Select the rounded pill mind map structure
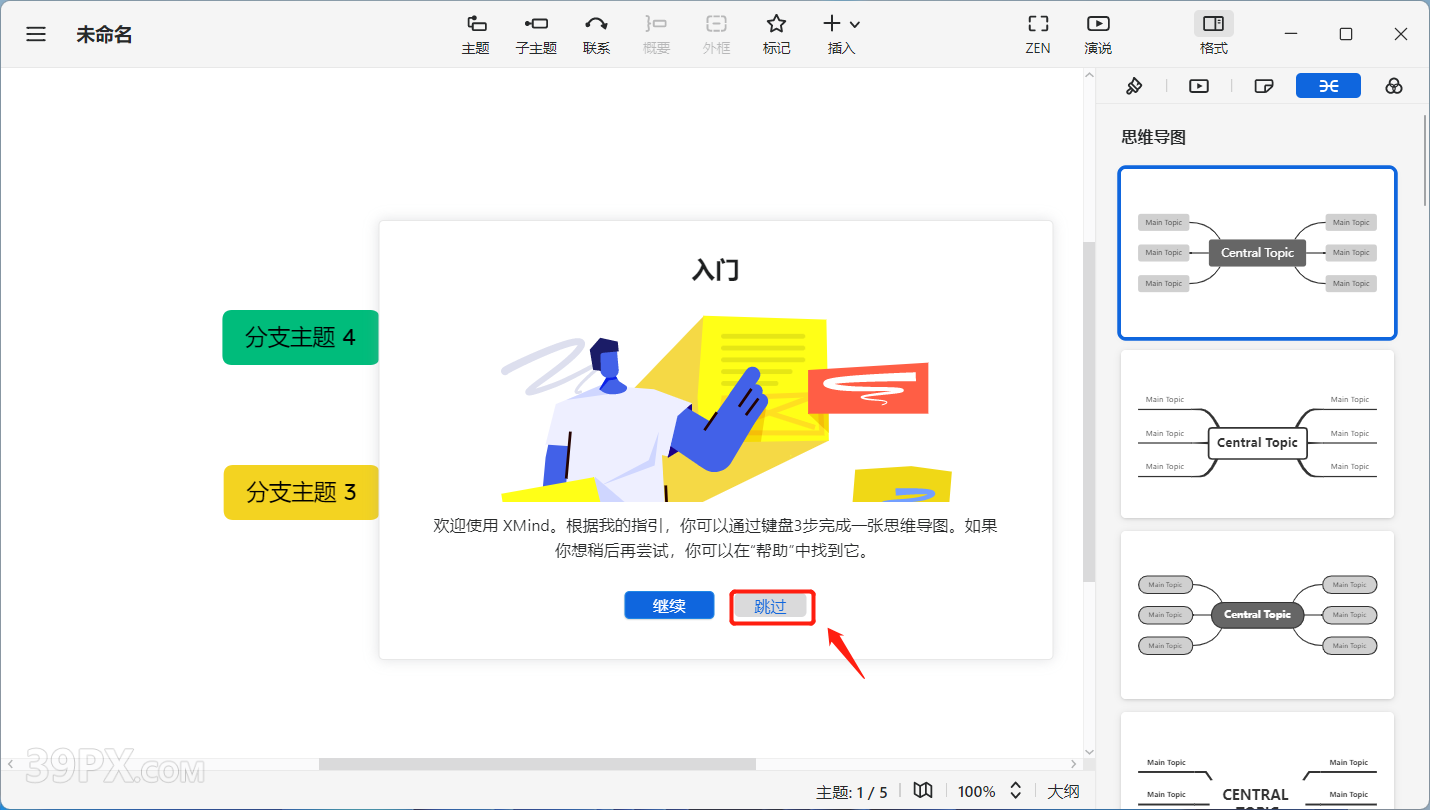Image resolution: width=1430 pixels, height=810 pixels. [1257, 615]
